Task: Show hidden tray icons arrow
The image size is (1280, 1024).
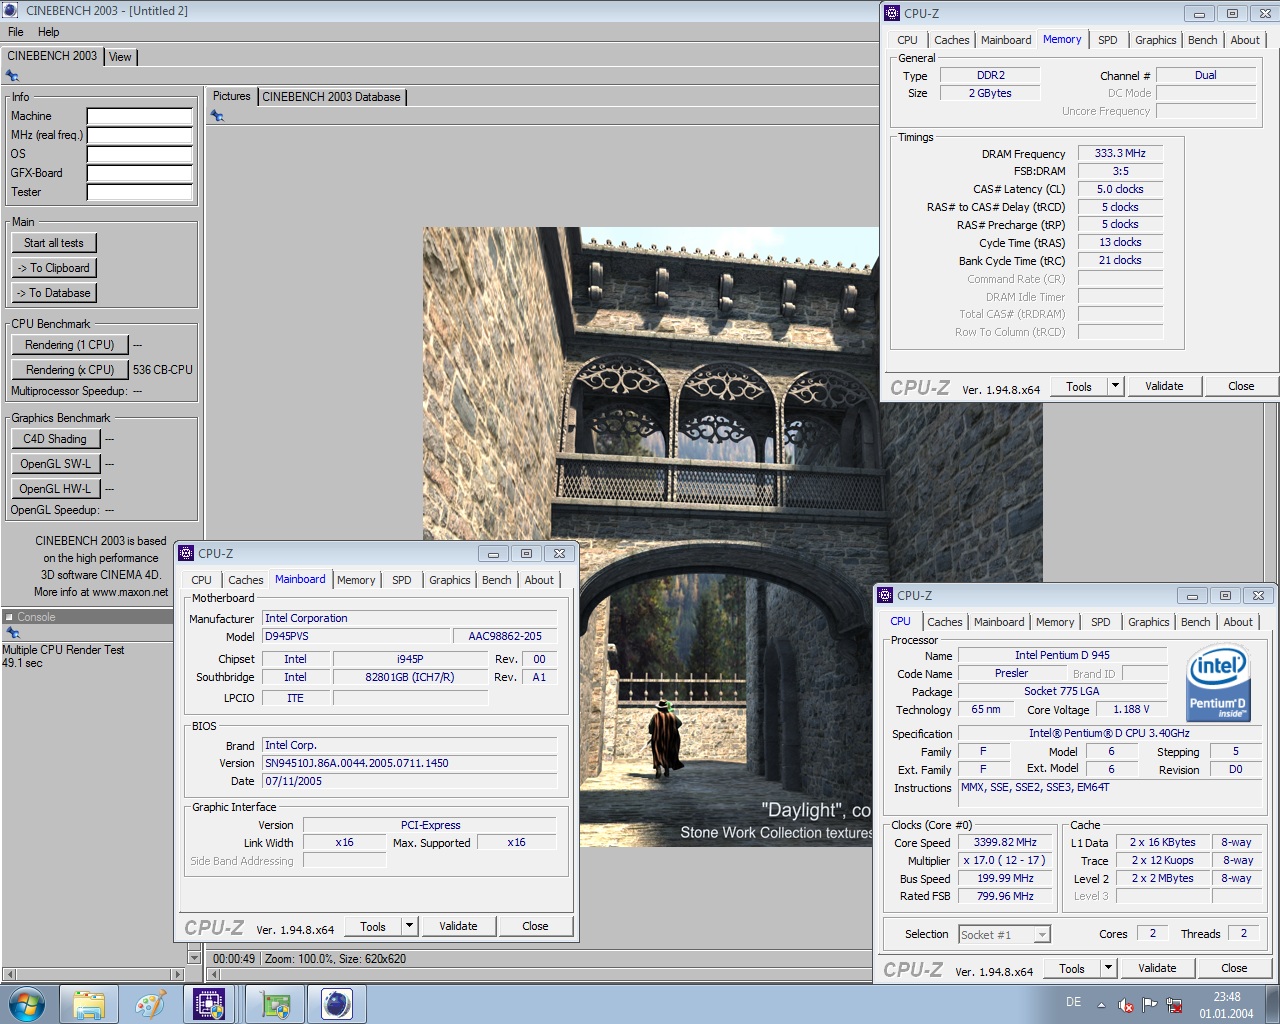Action: pos(1101,1005)
